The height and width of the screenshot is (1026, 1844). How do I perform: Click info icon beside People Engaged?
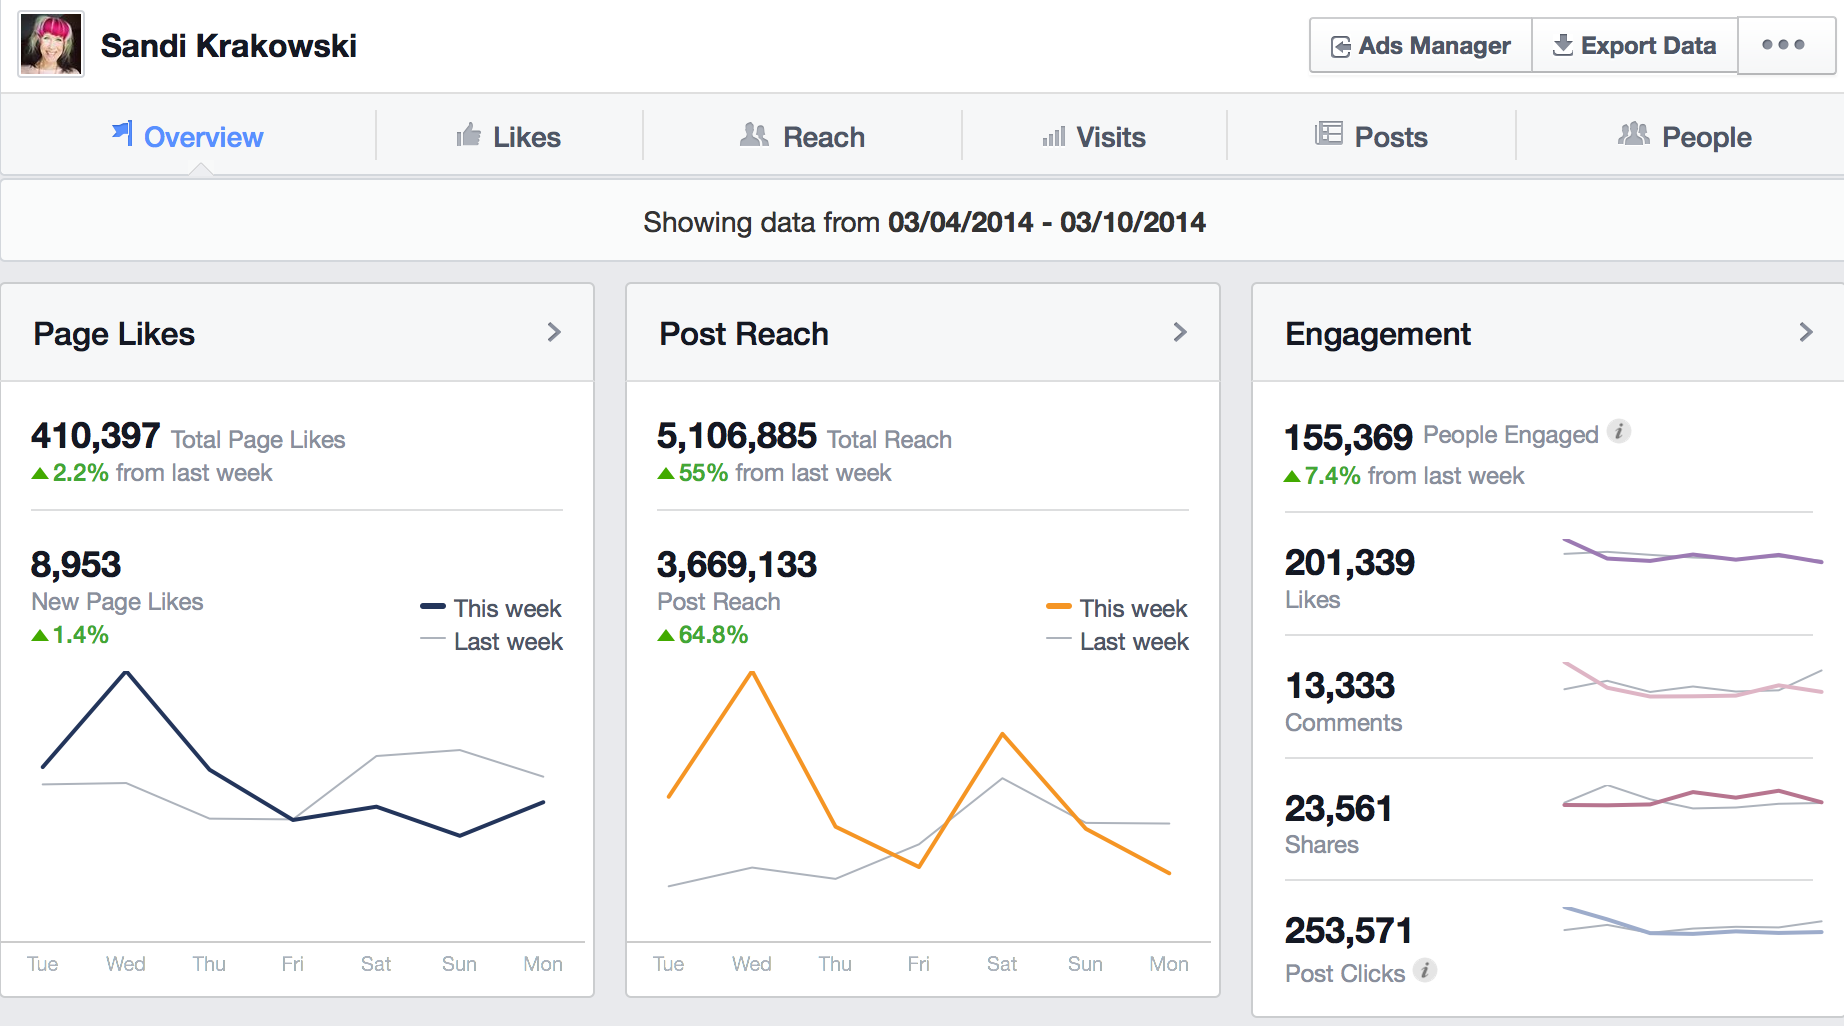pyautogui.click(x=1619, y=432)
